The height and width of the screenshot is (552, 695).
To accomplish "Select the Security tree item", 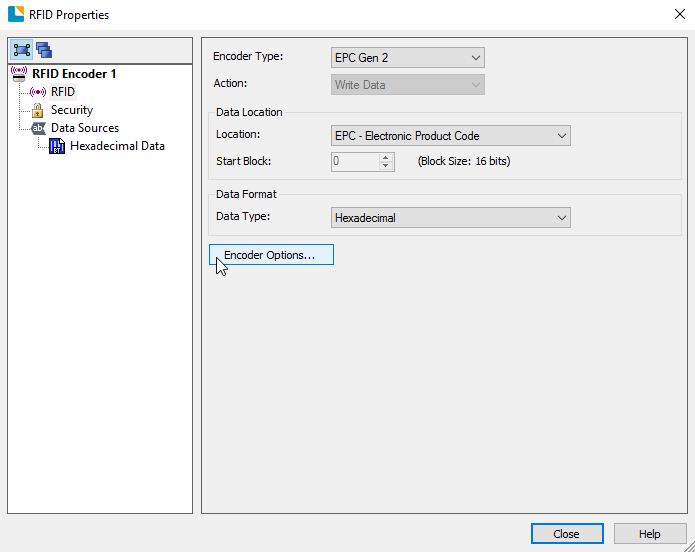I will click(72, 110).
